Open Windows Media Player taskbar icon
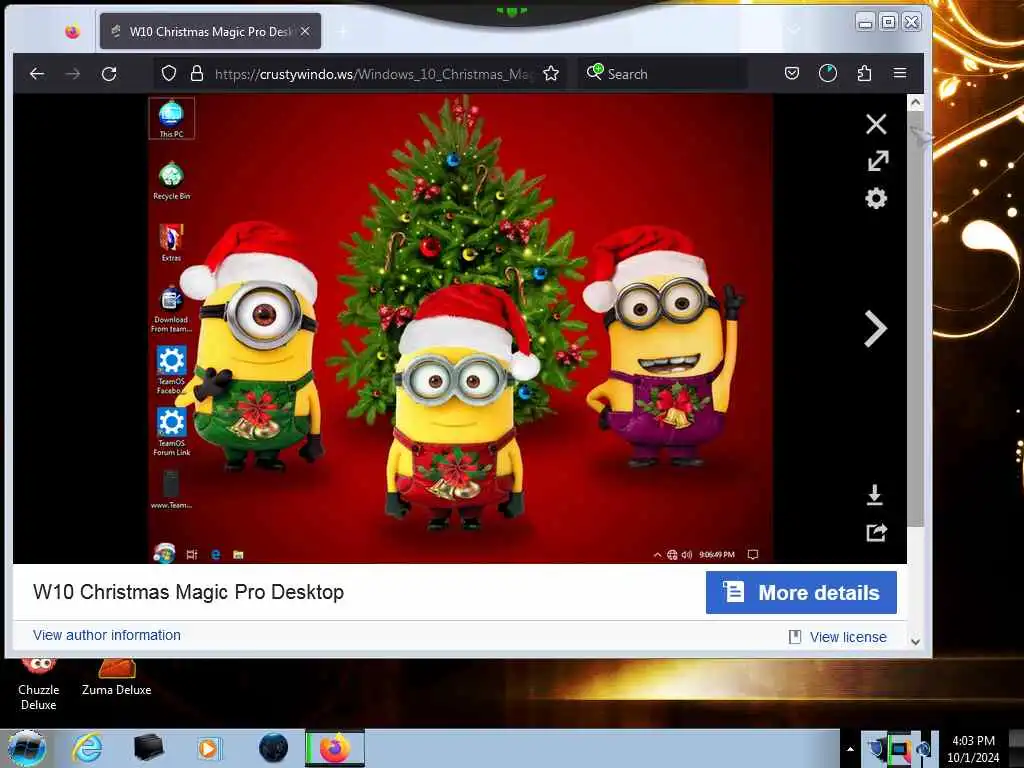The image size is (1024, 768). click(x=209, y=748)
